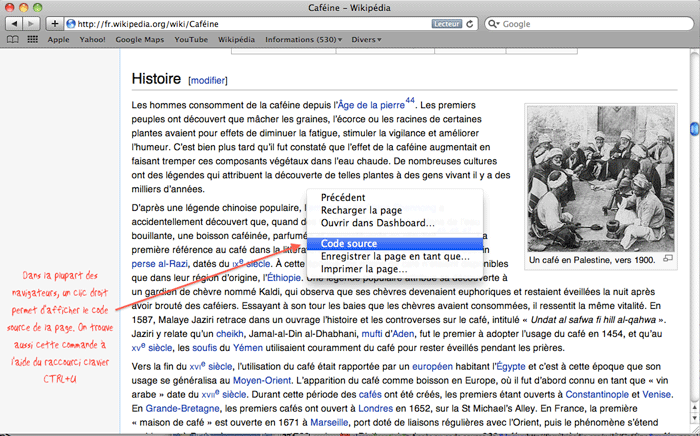The width and height of the screenshot is (700, 436).
Task: Expand the Informations (530) bookmarks folder
Action: point(298,39)
